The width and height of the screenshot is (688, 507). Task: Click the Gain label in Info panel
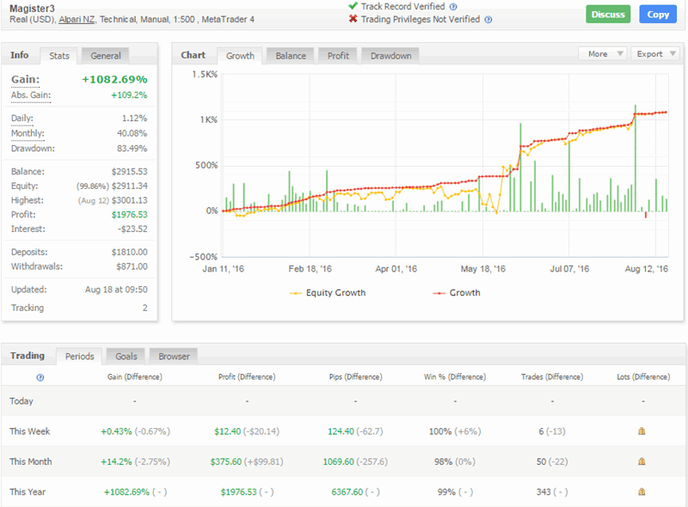pos(25,79)
